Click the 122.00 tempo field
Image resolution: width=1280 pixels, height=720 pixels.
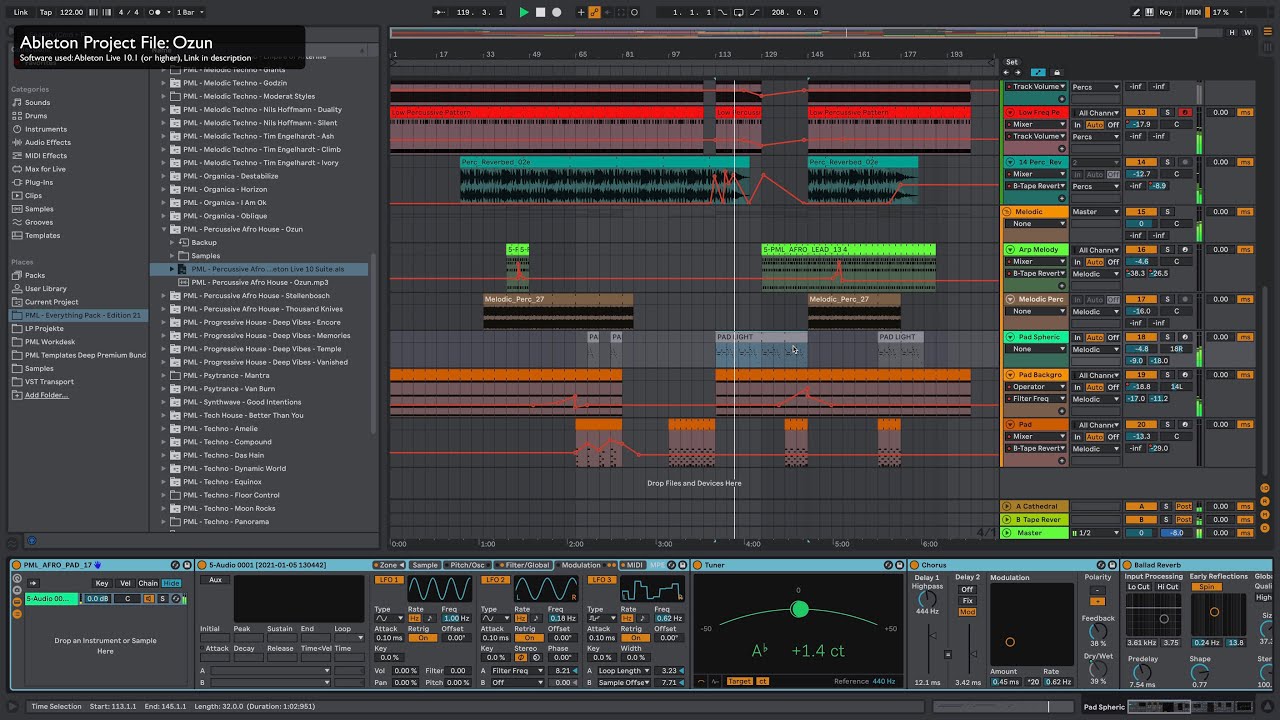[x=72, y=12]
